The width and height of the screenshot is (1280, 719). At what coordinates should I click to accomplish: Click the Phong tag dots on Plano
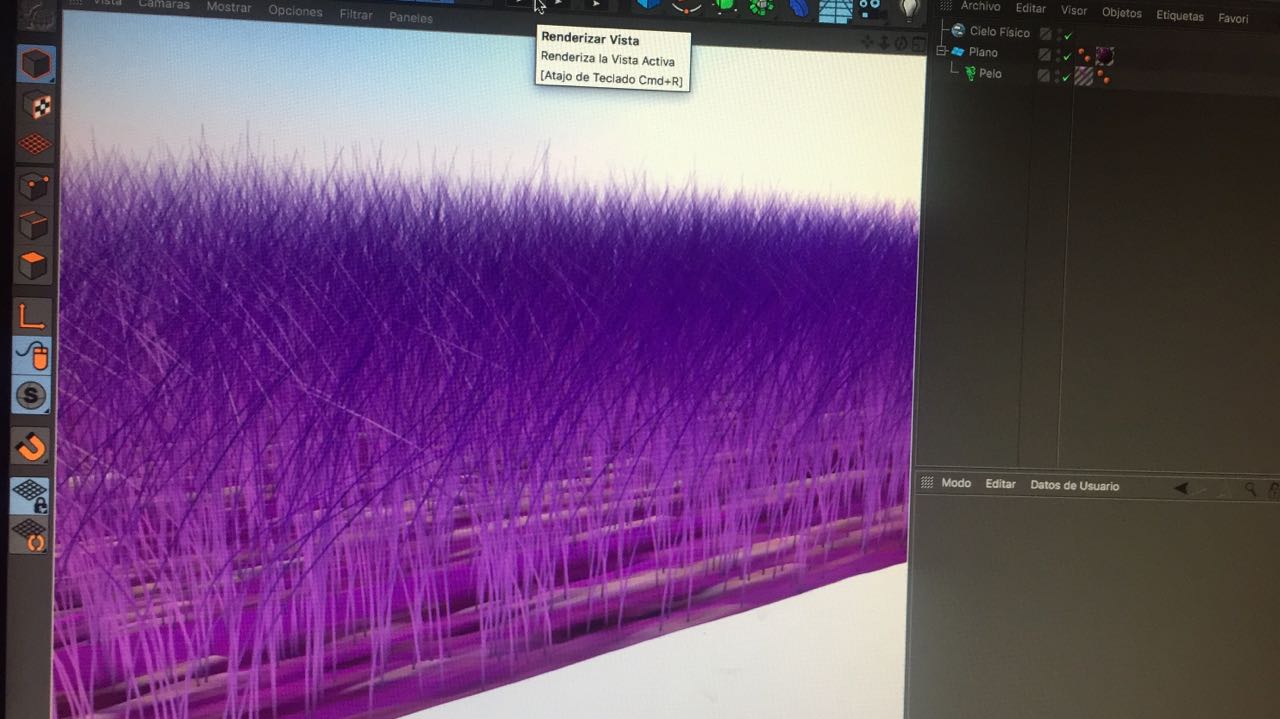click(x=1085, y=56)
